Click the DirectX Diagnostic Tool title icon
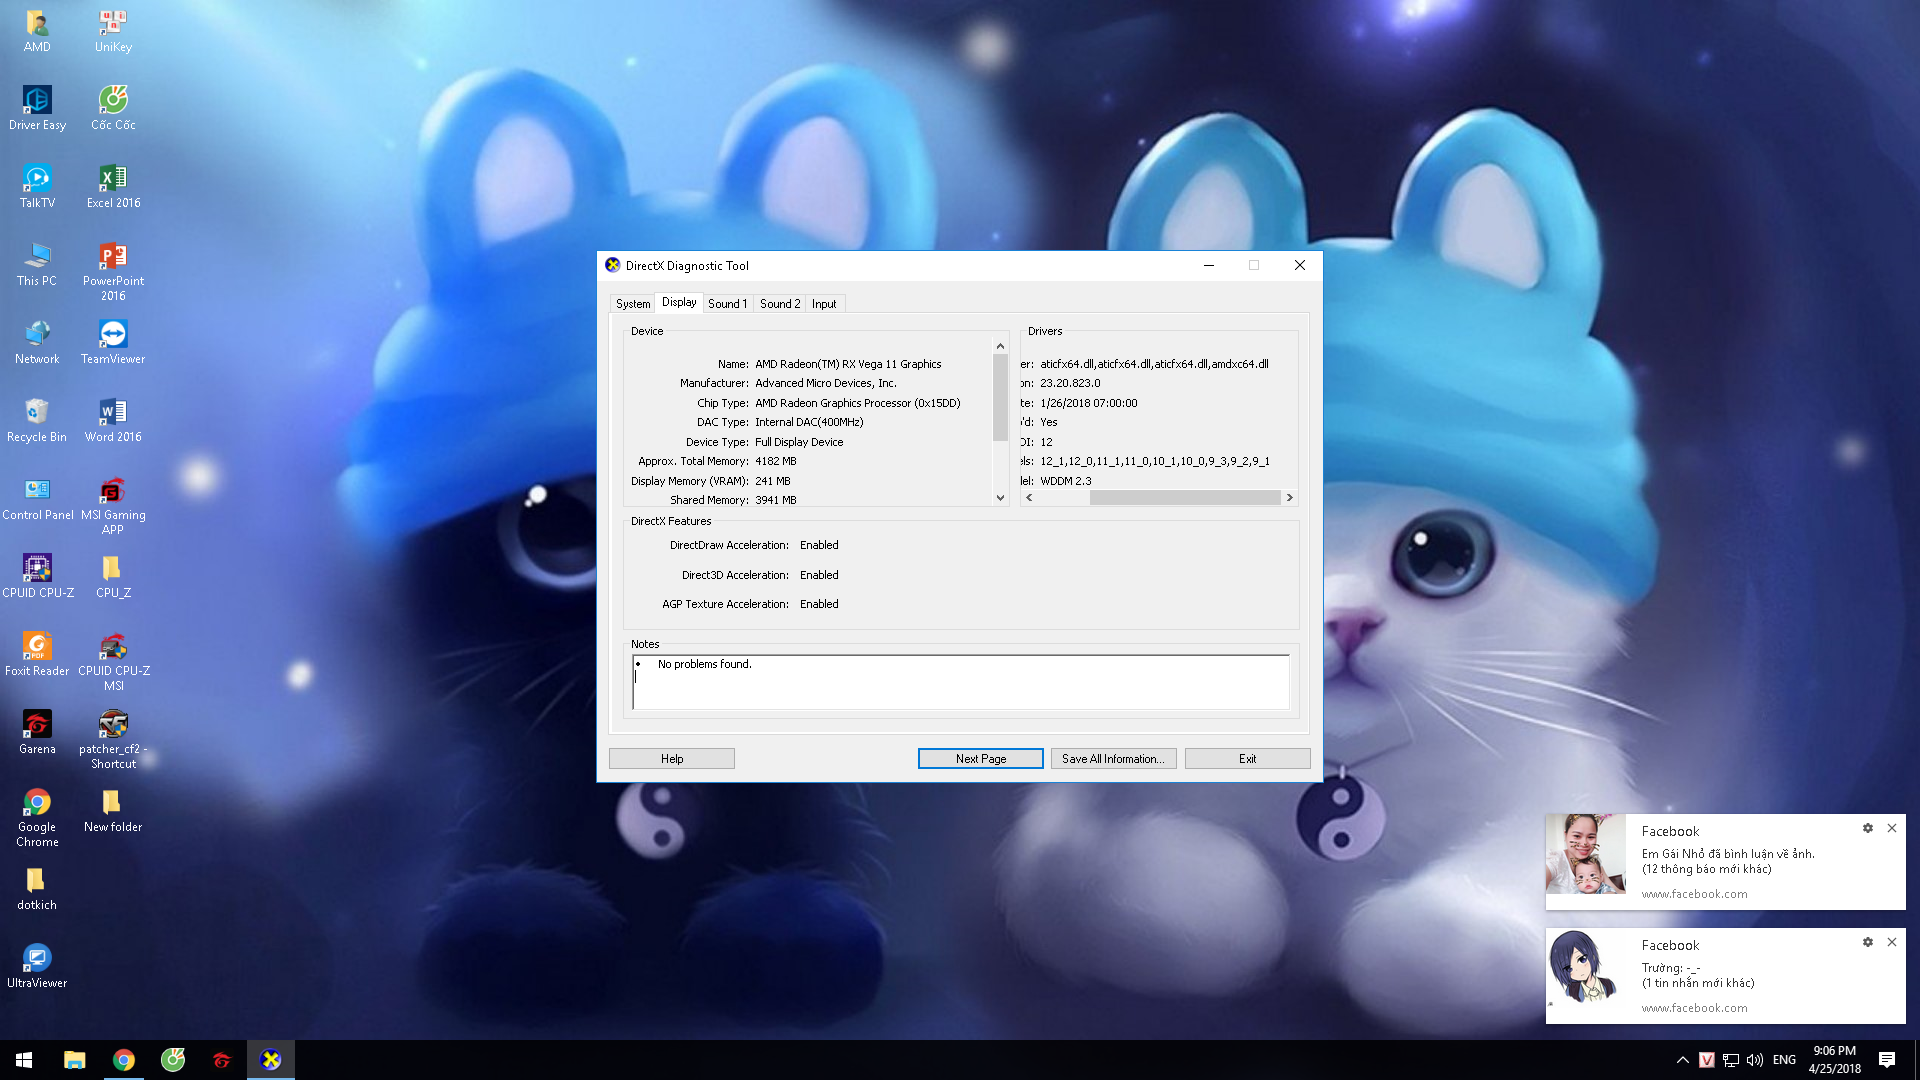This screenshot has height=1080, width=1920. pyautogui.click(x=613, y=265)
